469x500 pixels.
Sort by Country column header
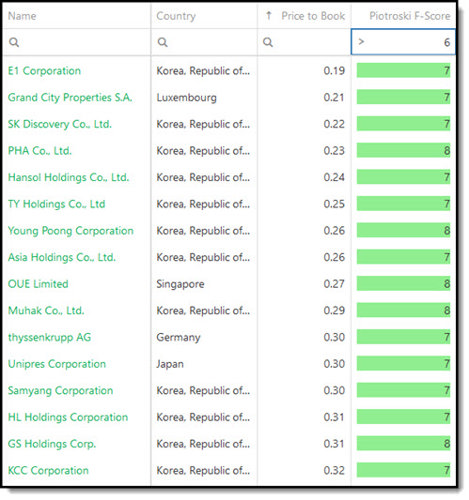176,16
